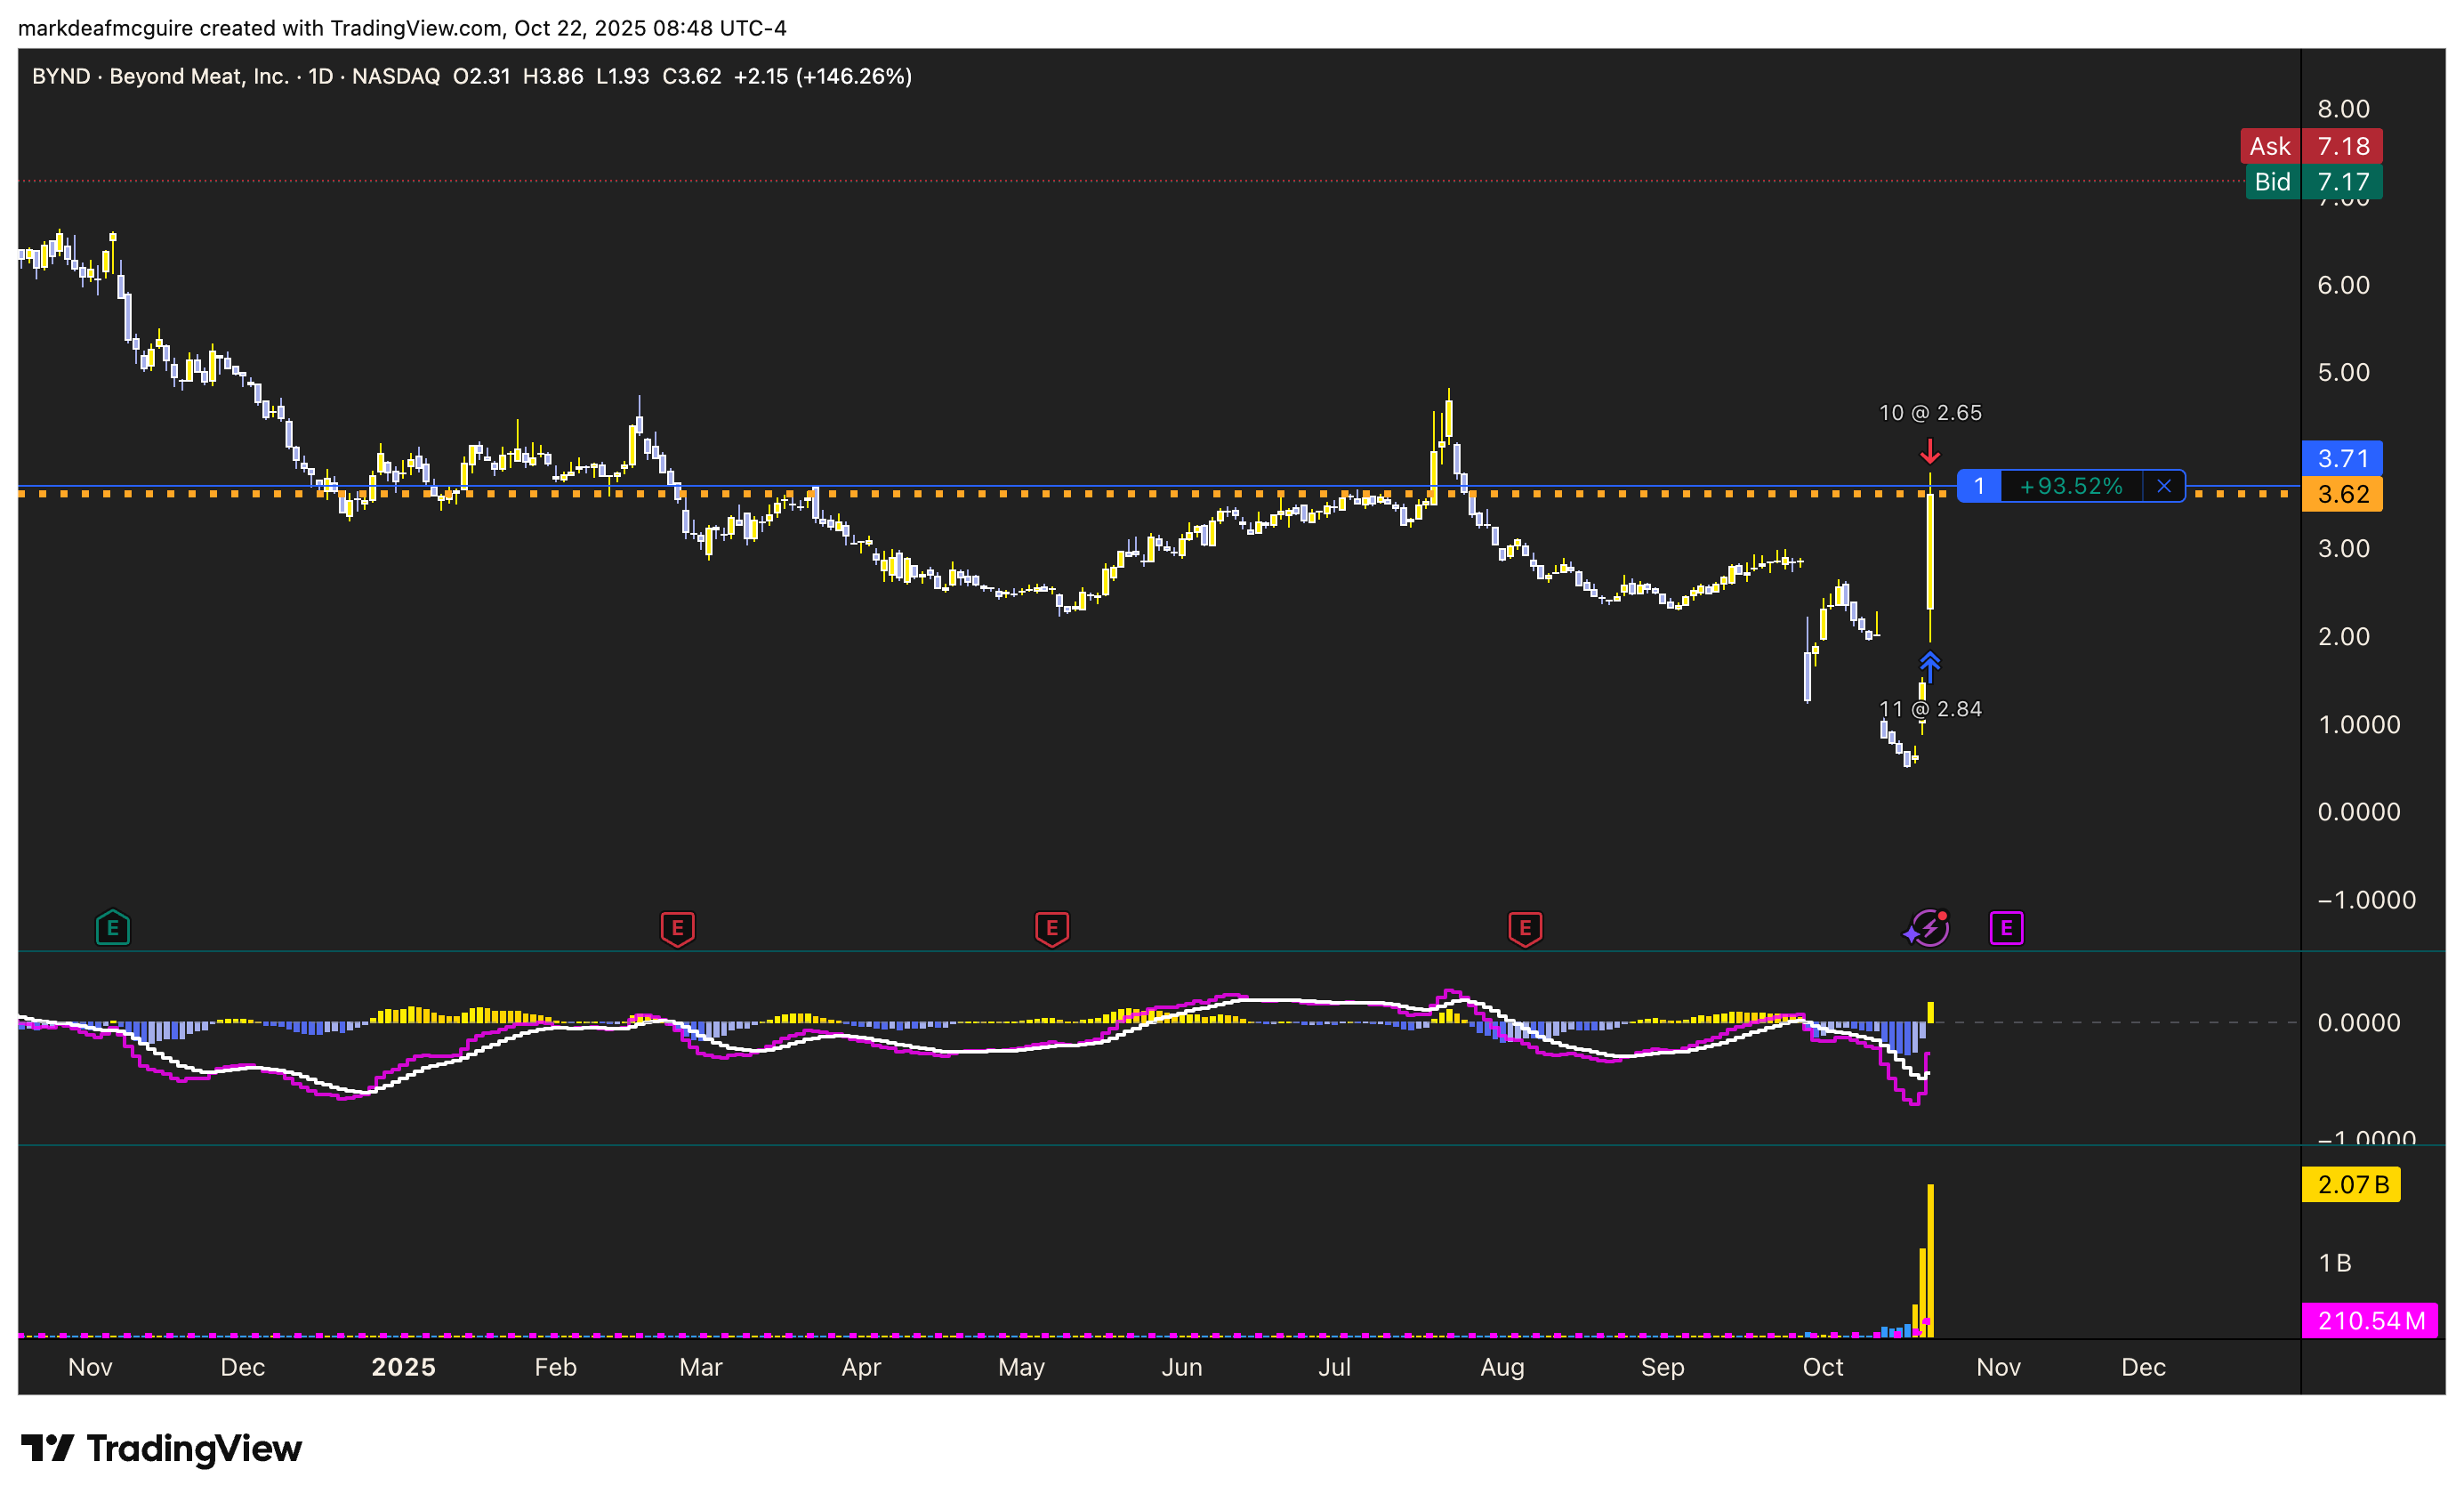Click the red sell arrow execution marker
This screenshot has height=1502, width=2464.
pyautogui.click(x=1929, y=452)
